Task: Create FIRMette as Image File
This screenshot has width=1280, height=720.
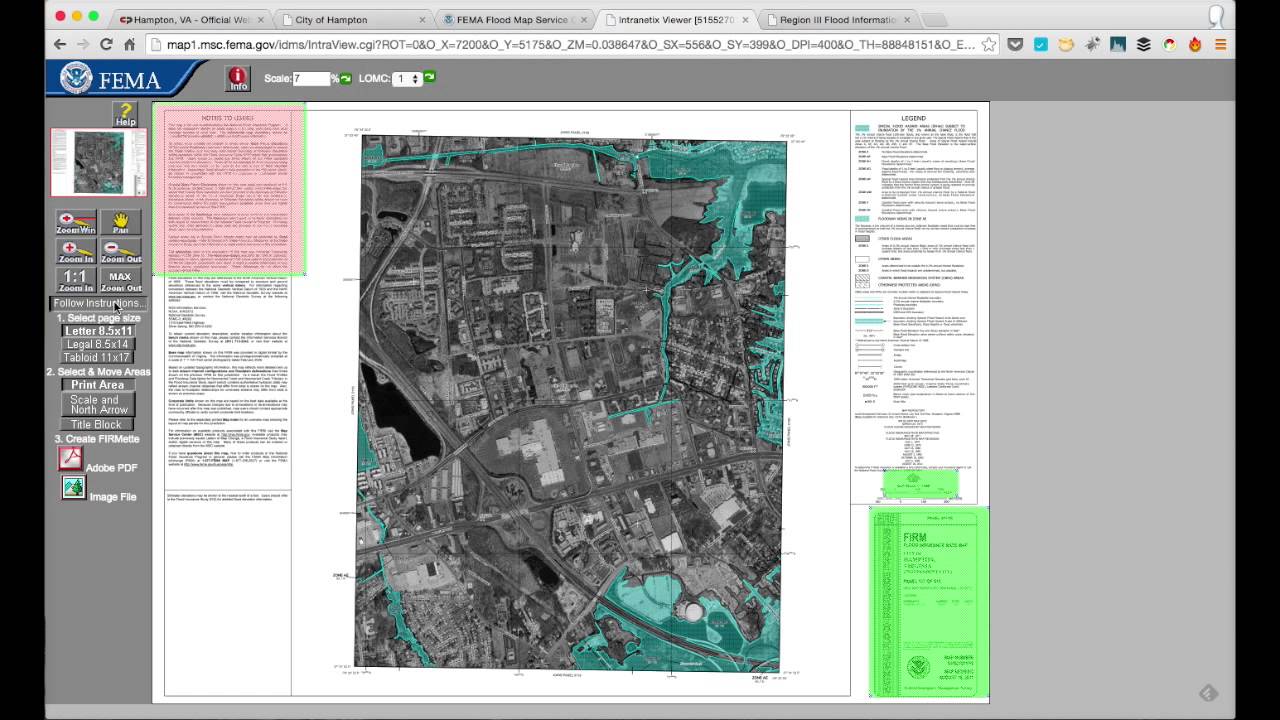Action: [x=73, y=487]
